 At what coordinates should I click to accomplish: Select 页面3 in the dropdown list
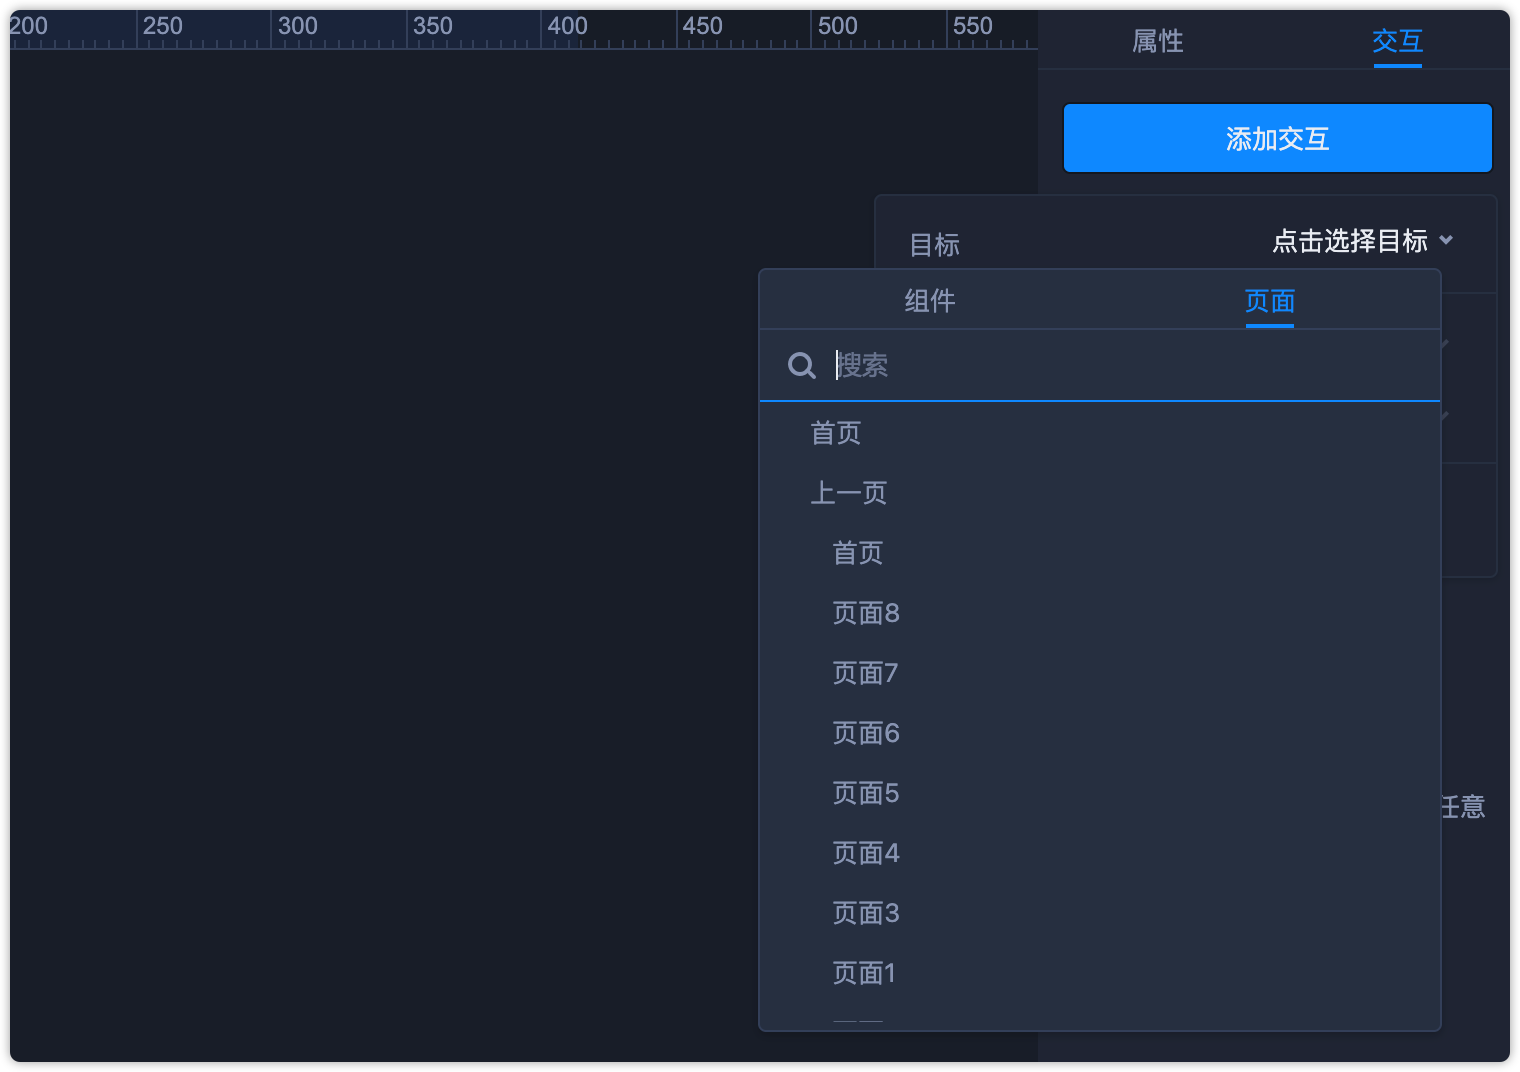pos(866,913)
